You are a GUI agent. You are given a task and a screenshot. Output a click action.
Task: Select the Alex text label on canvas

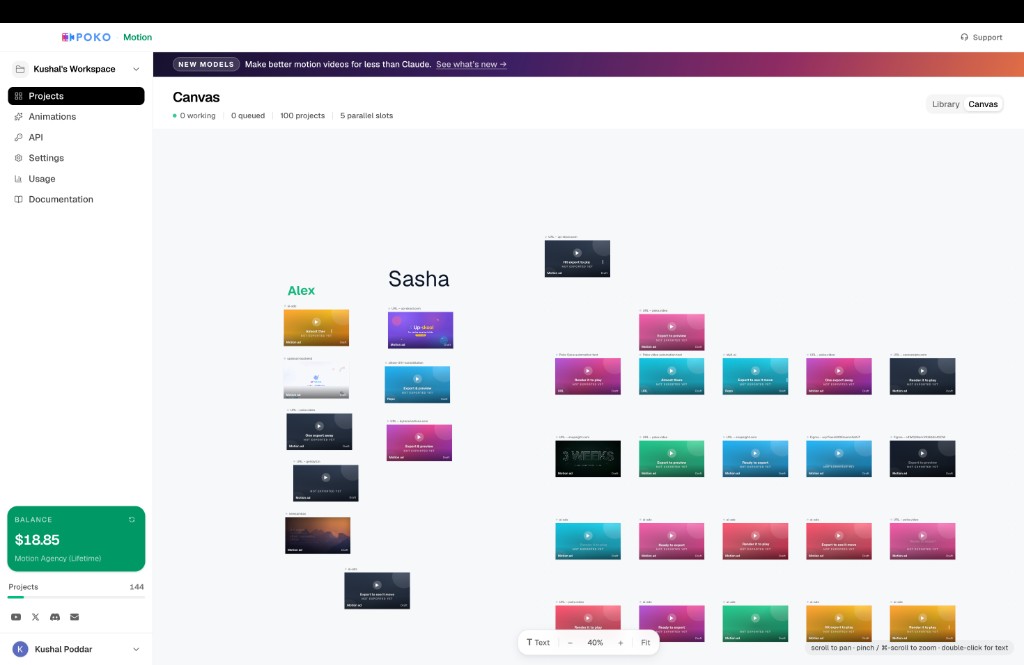click(x=301, y=291)
